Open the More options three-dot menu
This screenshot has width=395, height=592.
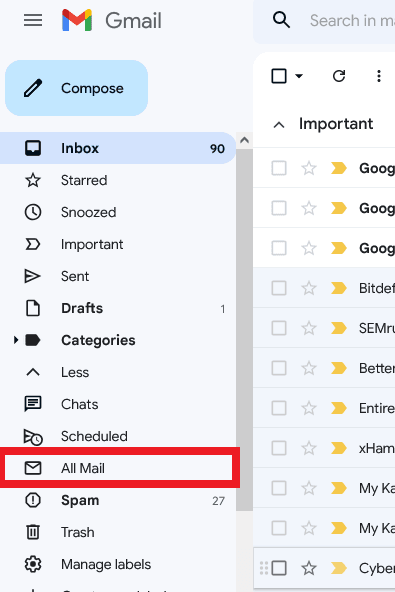click(379, 76)
